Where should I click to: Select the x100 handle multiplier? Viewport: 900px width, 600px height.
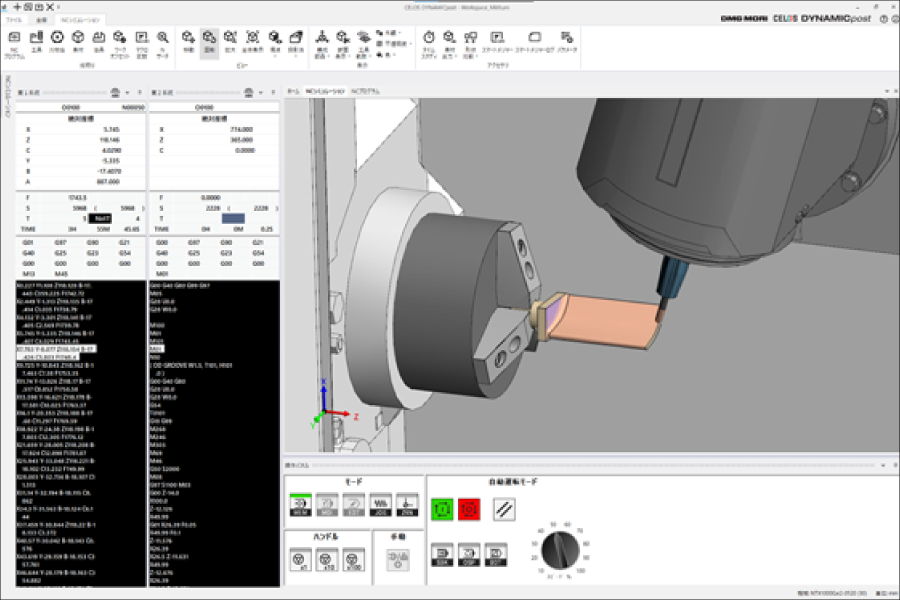(x=353, y=560)
